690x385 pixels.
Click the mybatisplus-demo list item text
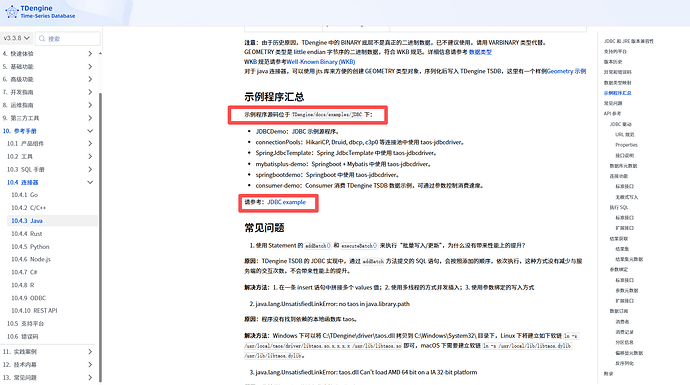(x=344, y=164)
